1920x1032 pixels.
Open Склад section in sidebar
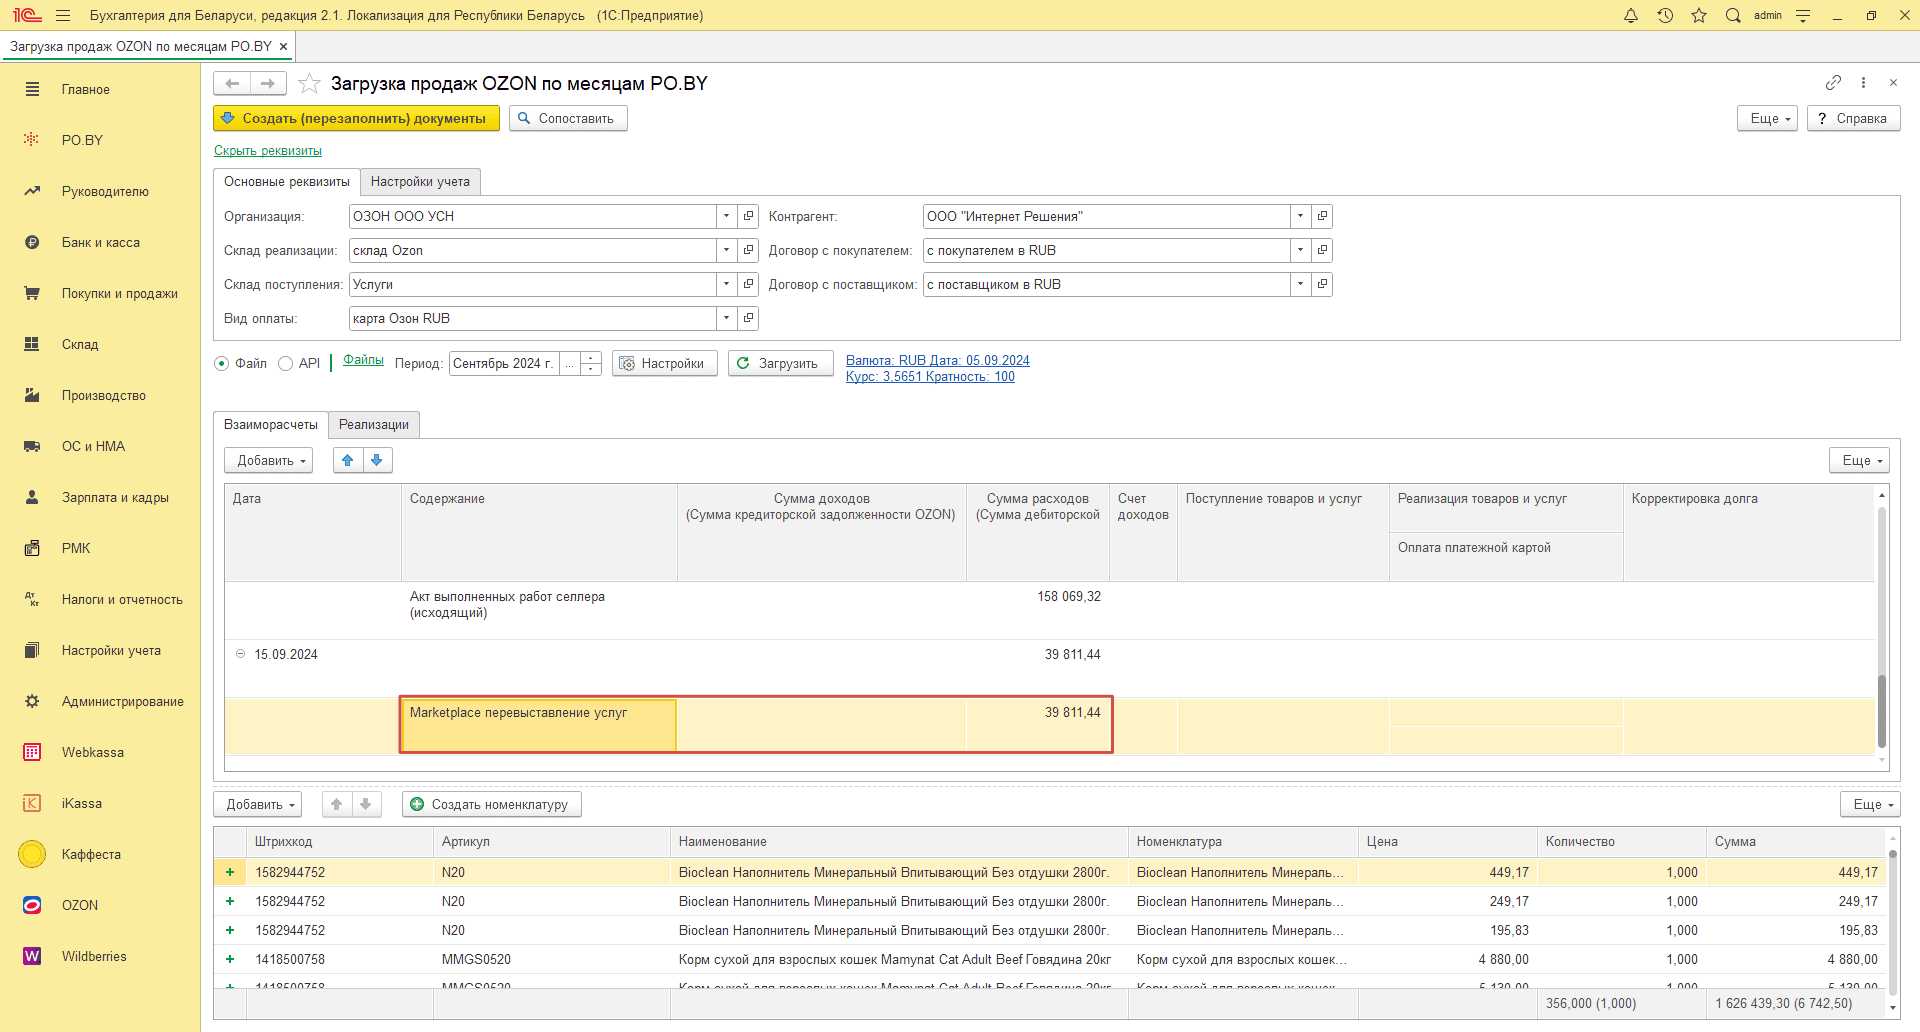[80, 344]
